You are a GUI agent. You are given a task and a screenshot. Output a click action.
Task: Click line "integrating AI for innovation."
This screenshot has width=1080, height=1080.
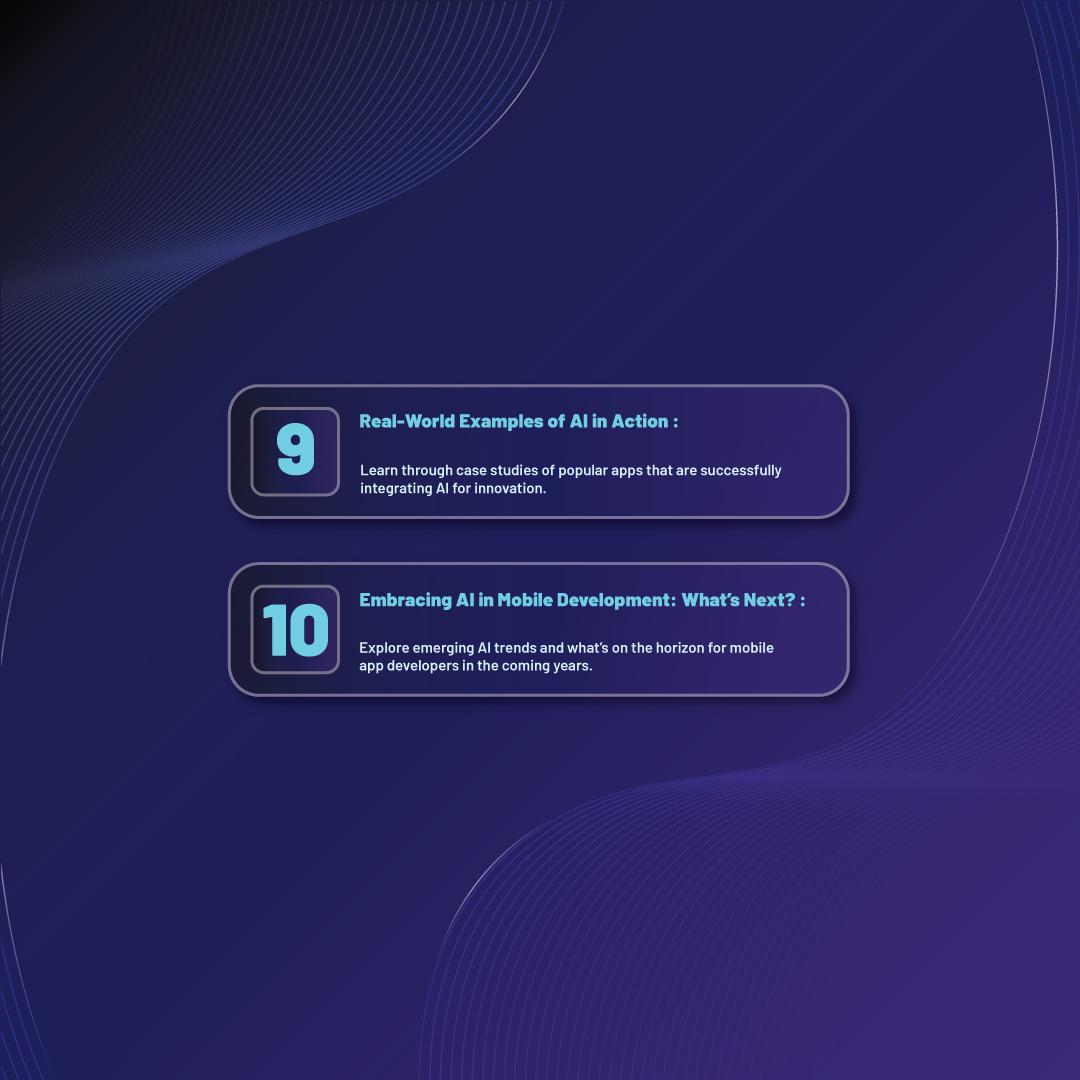[x=453, y=488]
